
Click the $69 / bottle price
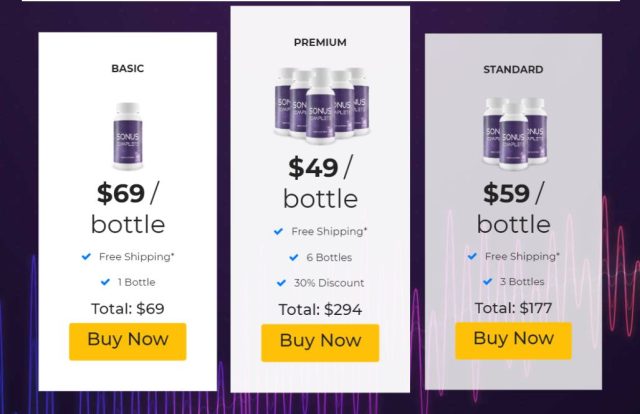128,208
